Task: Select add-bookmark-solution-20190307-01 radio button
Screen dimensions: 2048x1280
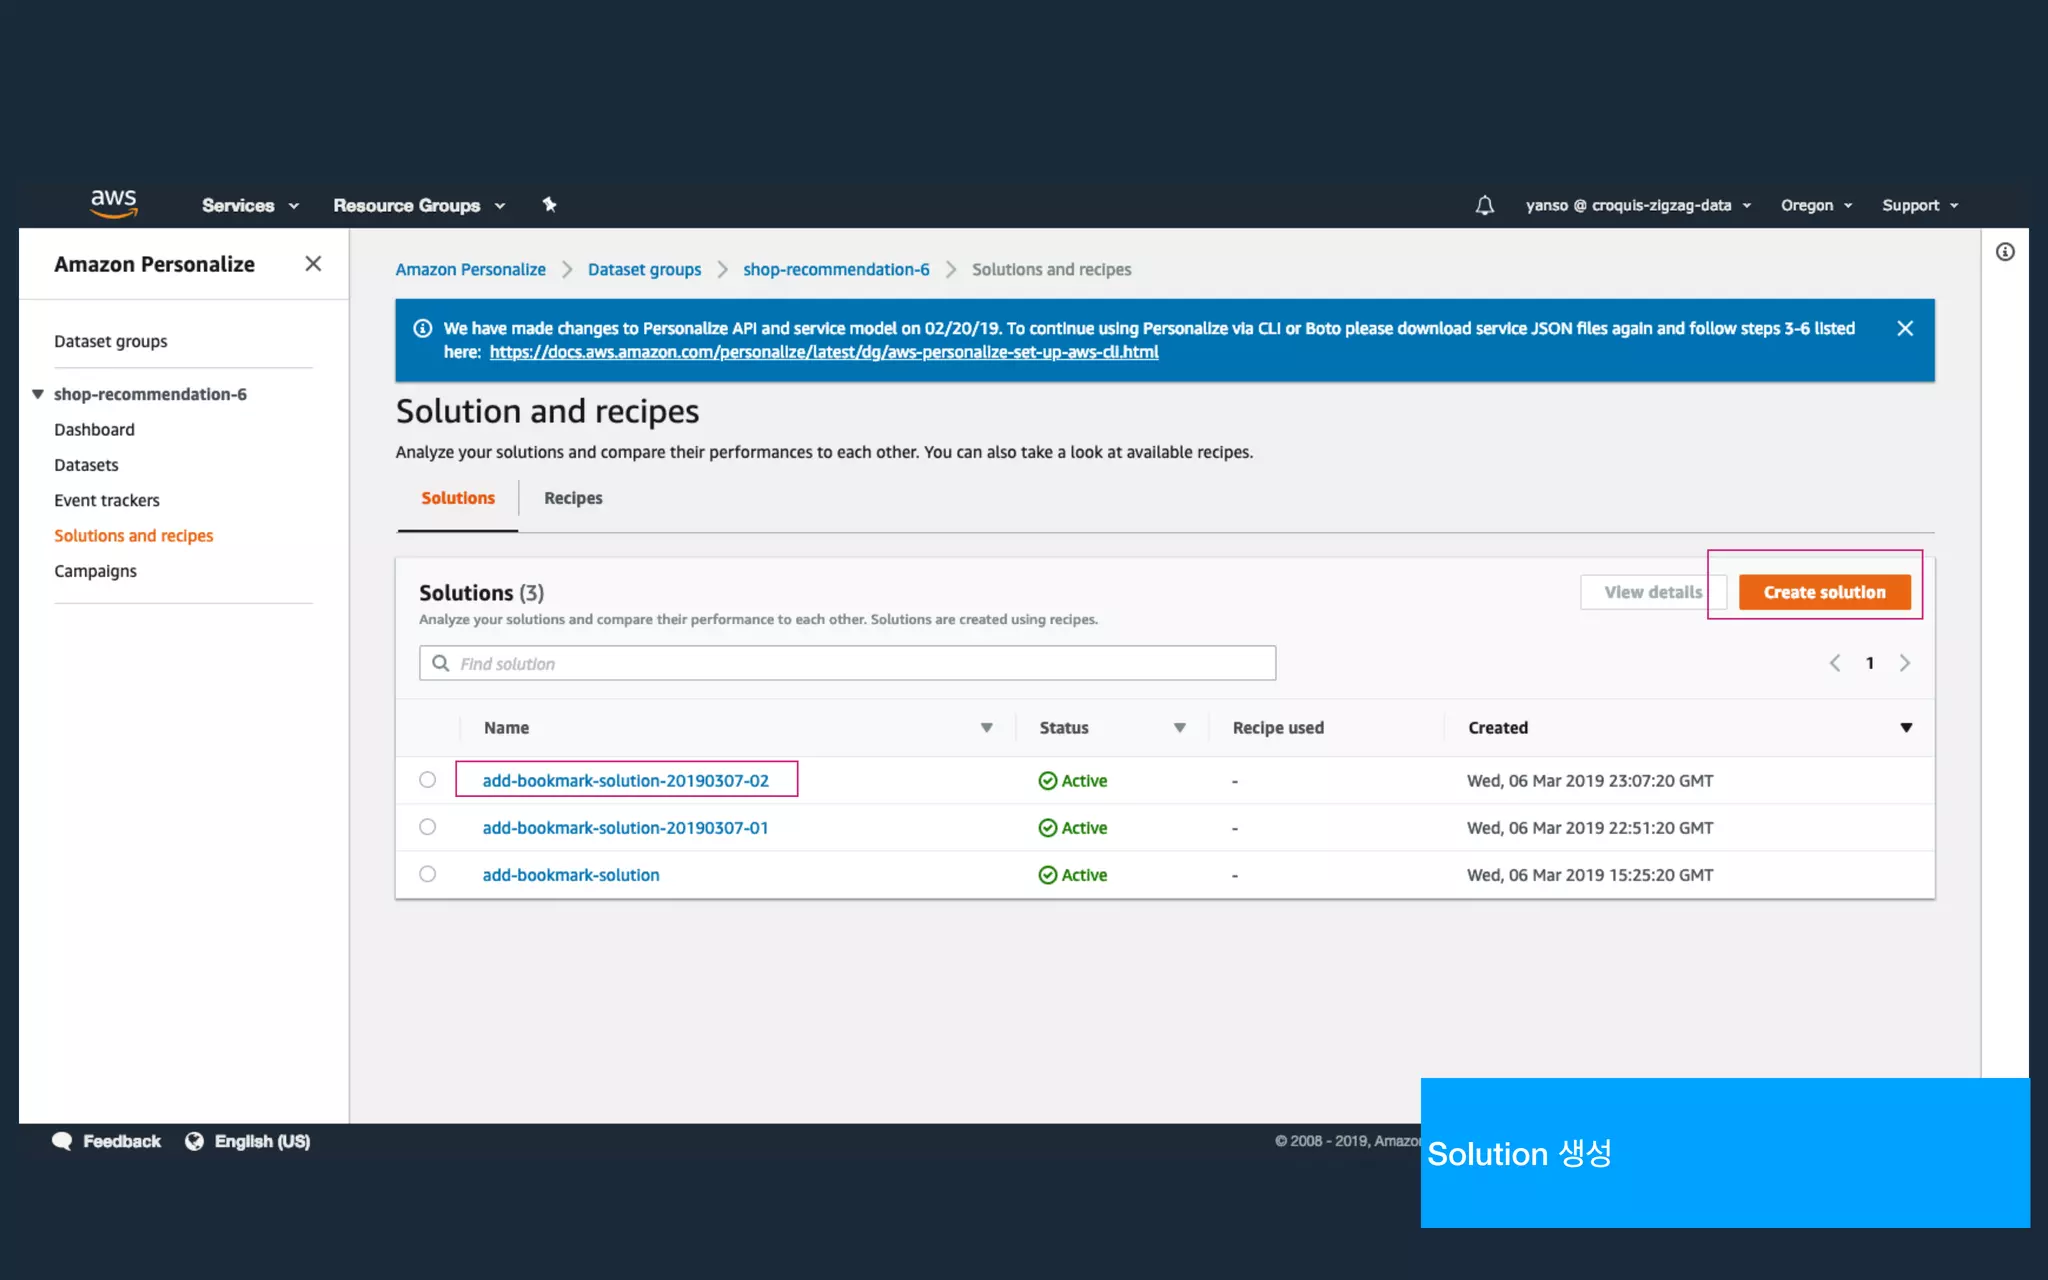Action: (428, 827)
